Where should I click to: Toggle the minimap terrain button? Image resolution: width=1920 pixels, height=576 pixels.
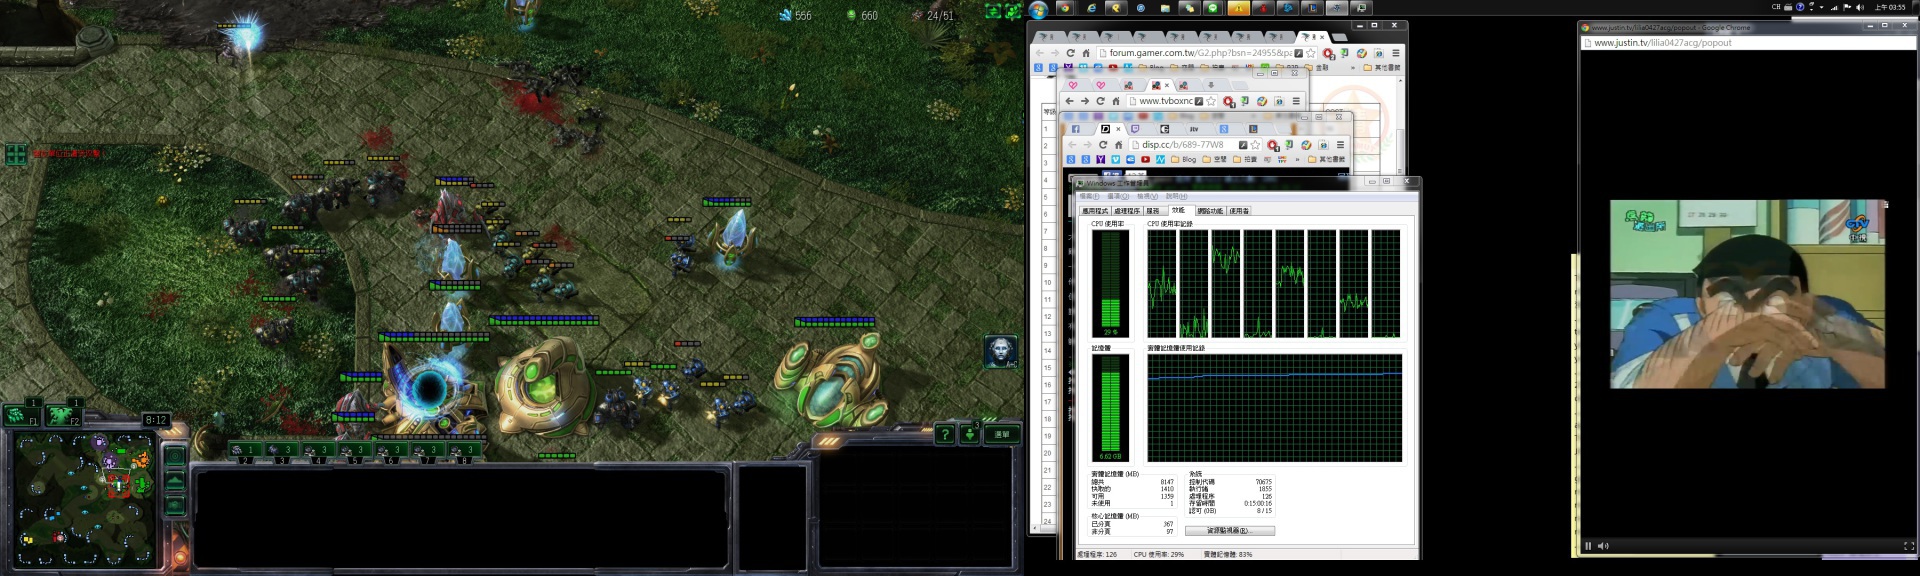175,482
